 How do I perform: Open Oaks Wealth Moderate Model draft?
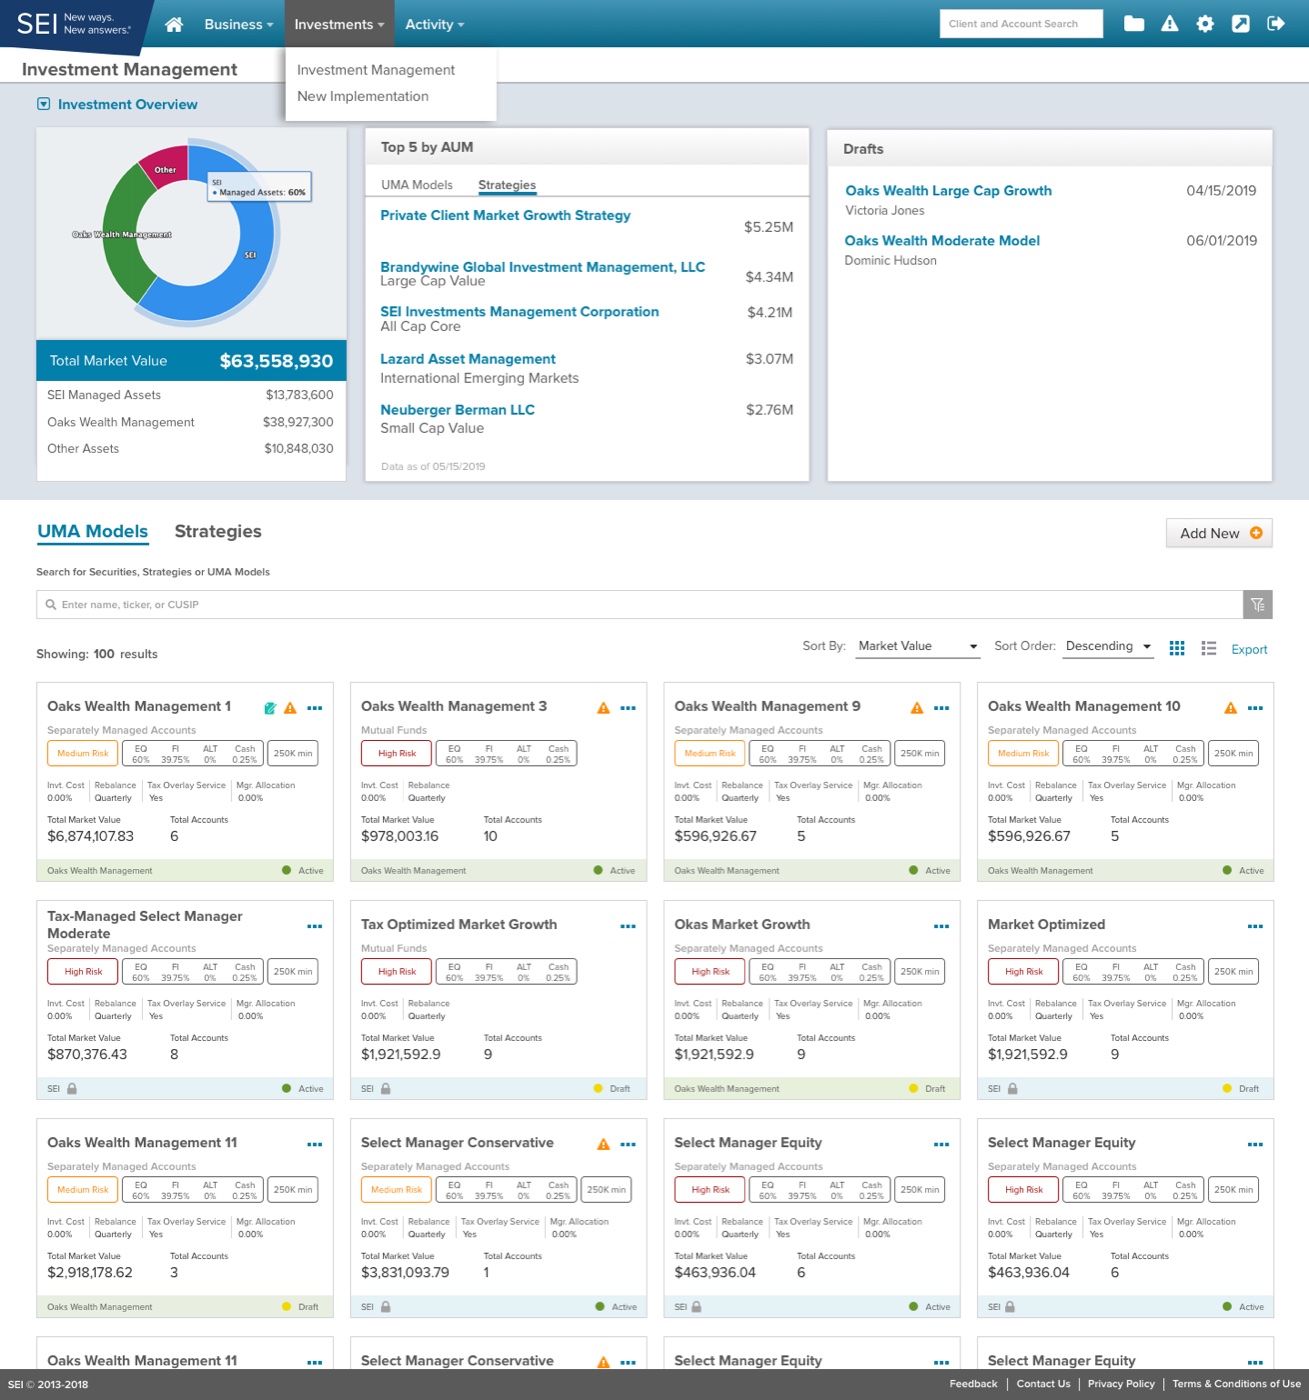(x=942, y=241)
